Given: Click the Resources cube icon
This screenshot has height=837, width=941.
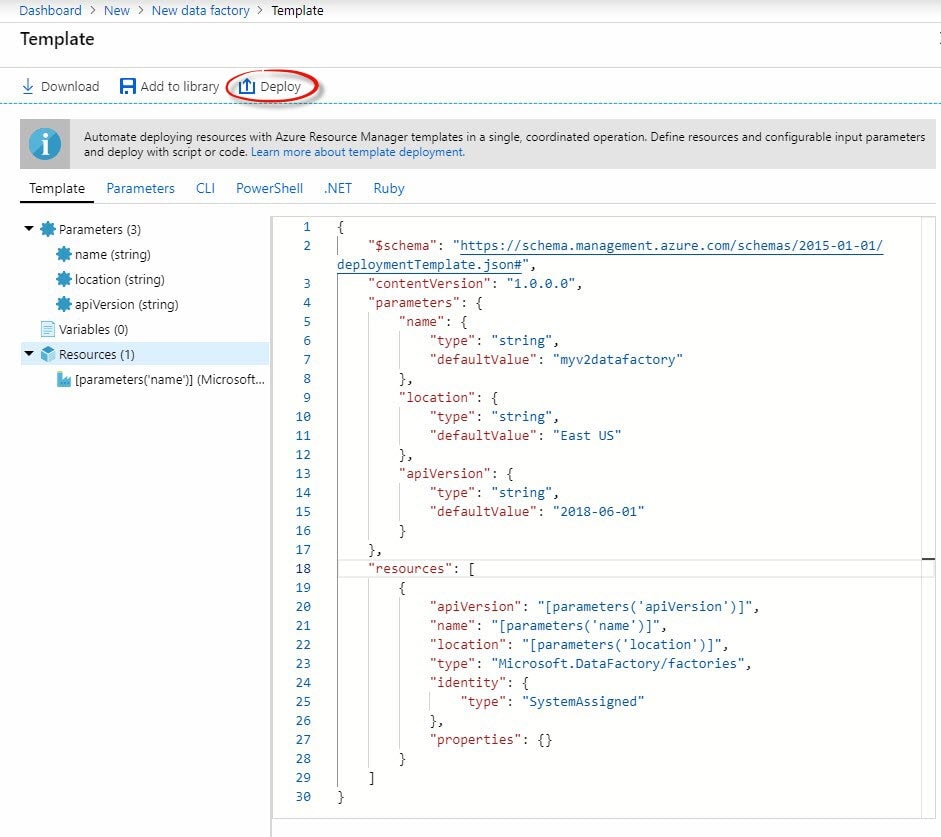Looking at the screenshot, I should (48, 354).
